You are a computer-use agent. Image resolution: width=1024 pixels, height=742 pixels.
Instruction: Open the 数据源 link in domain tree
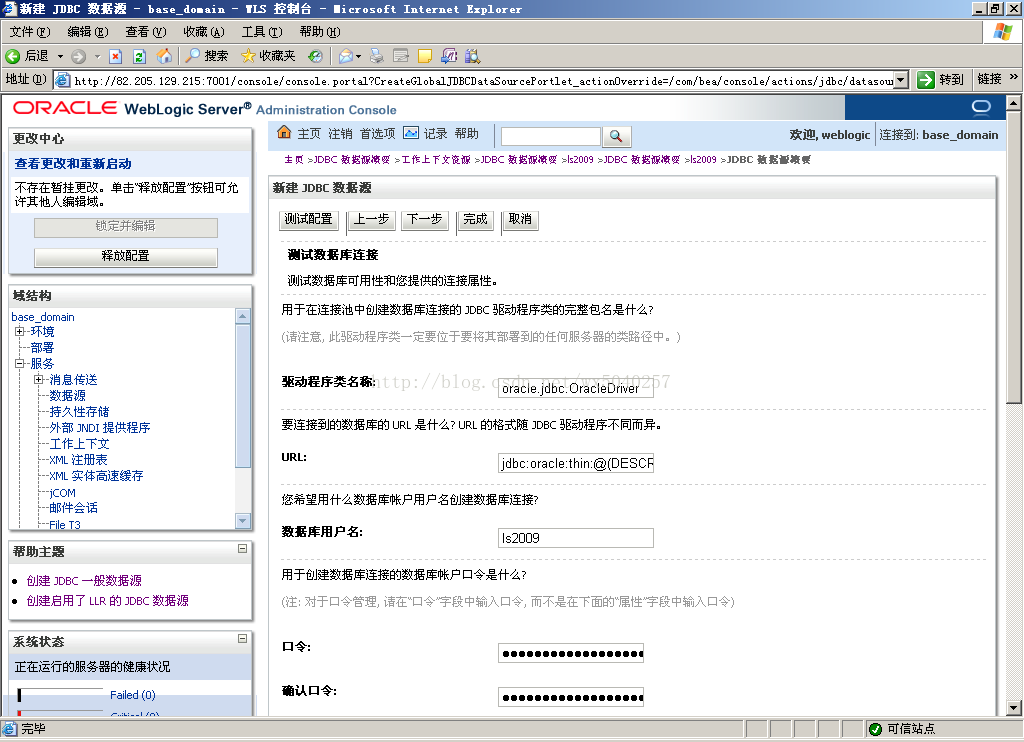pos(67,396)
